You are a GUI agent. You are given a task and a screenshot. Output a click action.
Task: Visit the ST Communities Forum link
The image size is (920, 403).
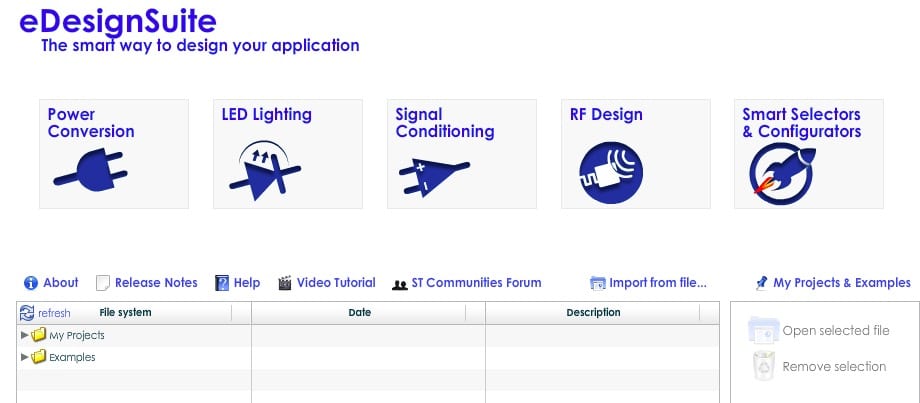476,283
